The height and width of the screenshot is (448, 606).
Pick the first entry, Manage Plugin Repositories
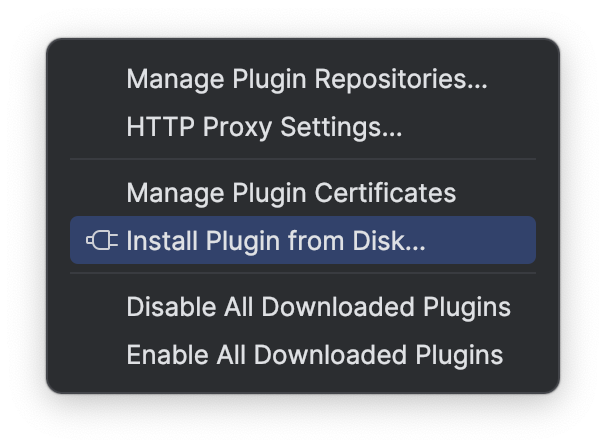point(306,80)
